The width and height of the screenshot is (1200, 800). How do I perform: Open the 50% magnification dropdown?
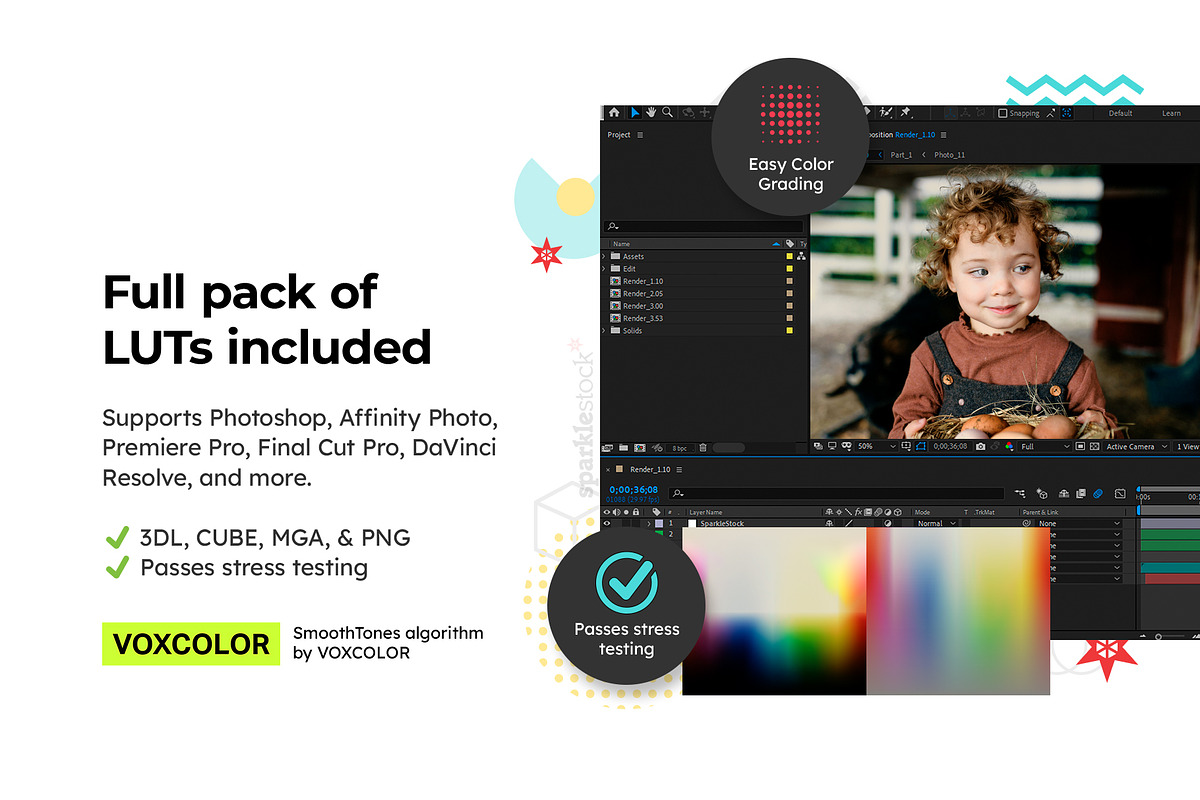[x=875, y=446]
